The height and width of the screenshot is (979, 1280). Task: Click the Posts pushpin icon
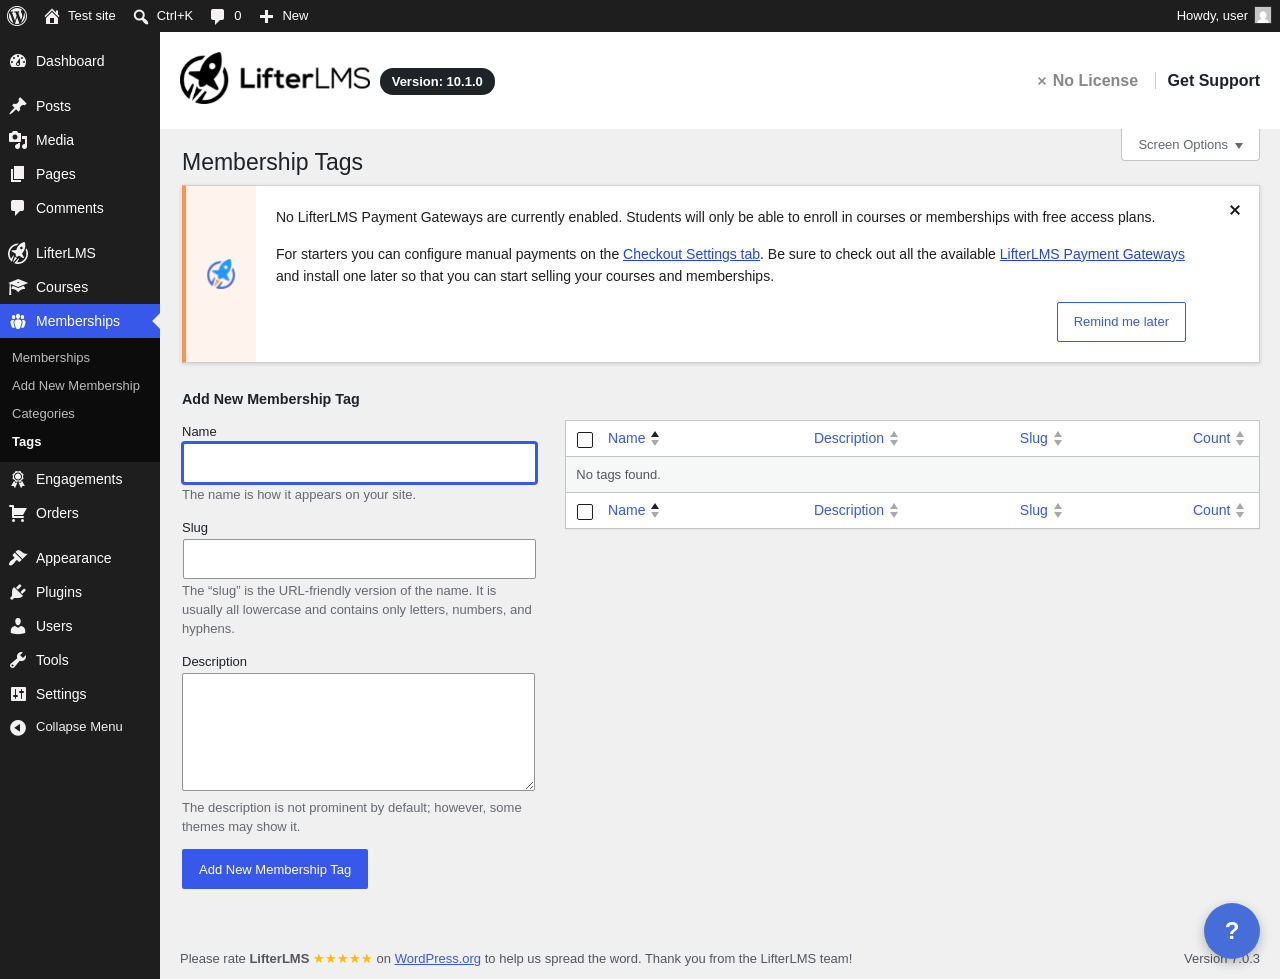[18, 106]
